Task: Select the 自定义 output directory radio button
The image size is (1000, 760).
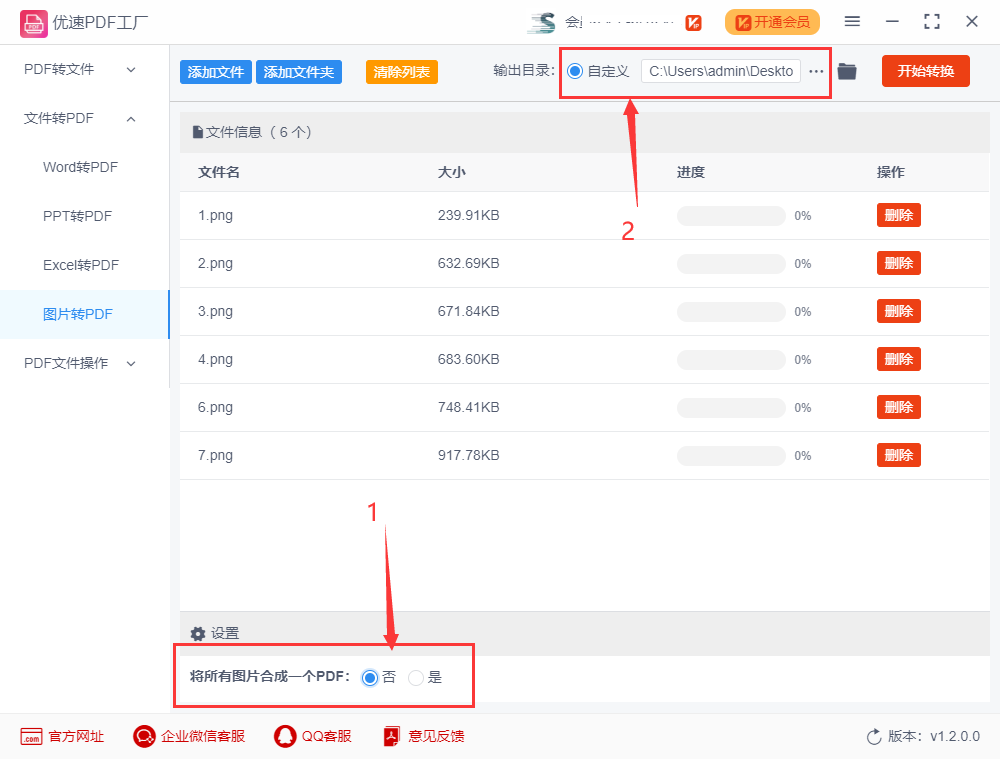Action: click(x=574, y=71)
